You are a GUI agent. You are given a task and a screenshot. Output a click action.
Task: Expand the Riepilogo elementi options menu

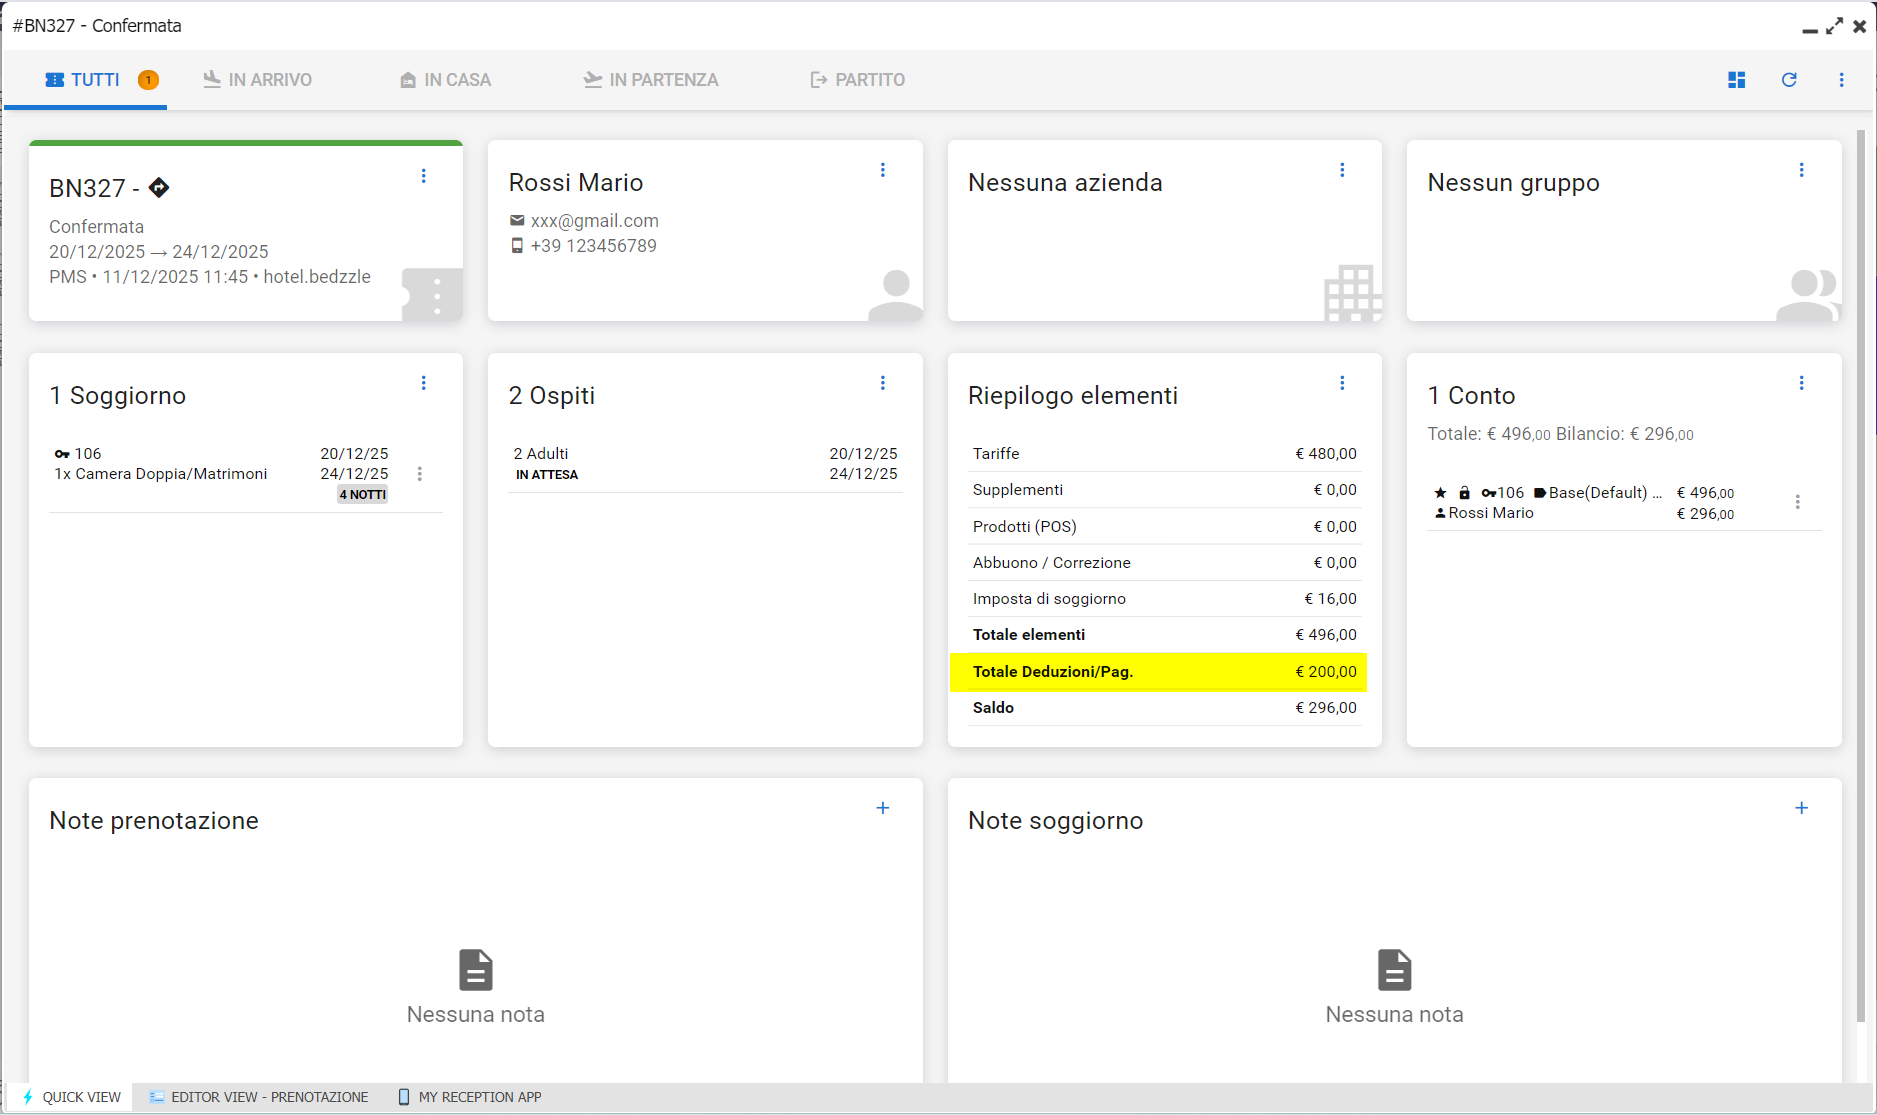click(x=1342, y=383)
